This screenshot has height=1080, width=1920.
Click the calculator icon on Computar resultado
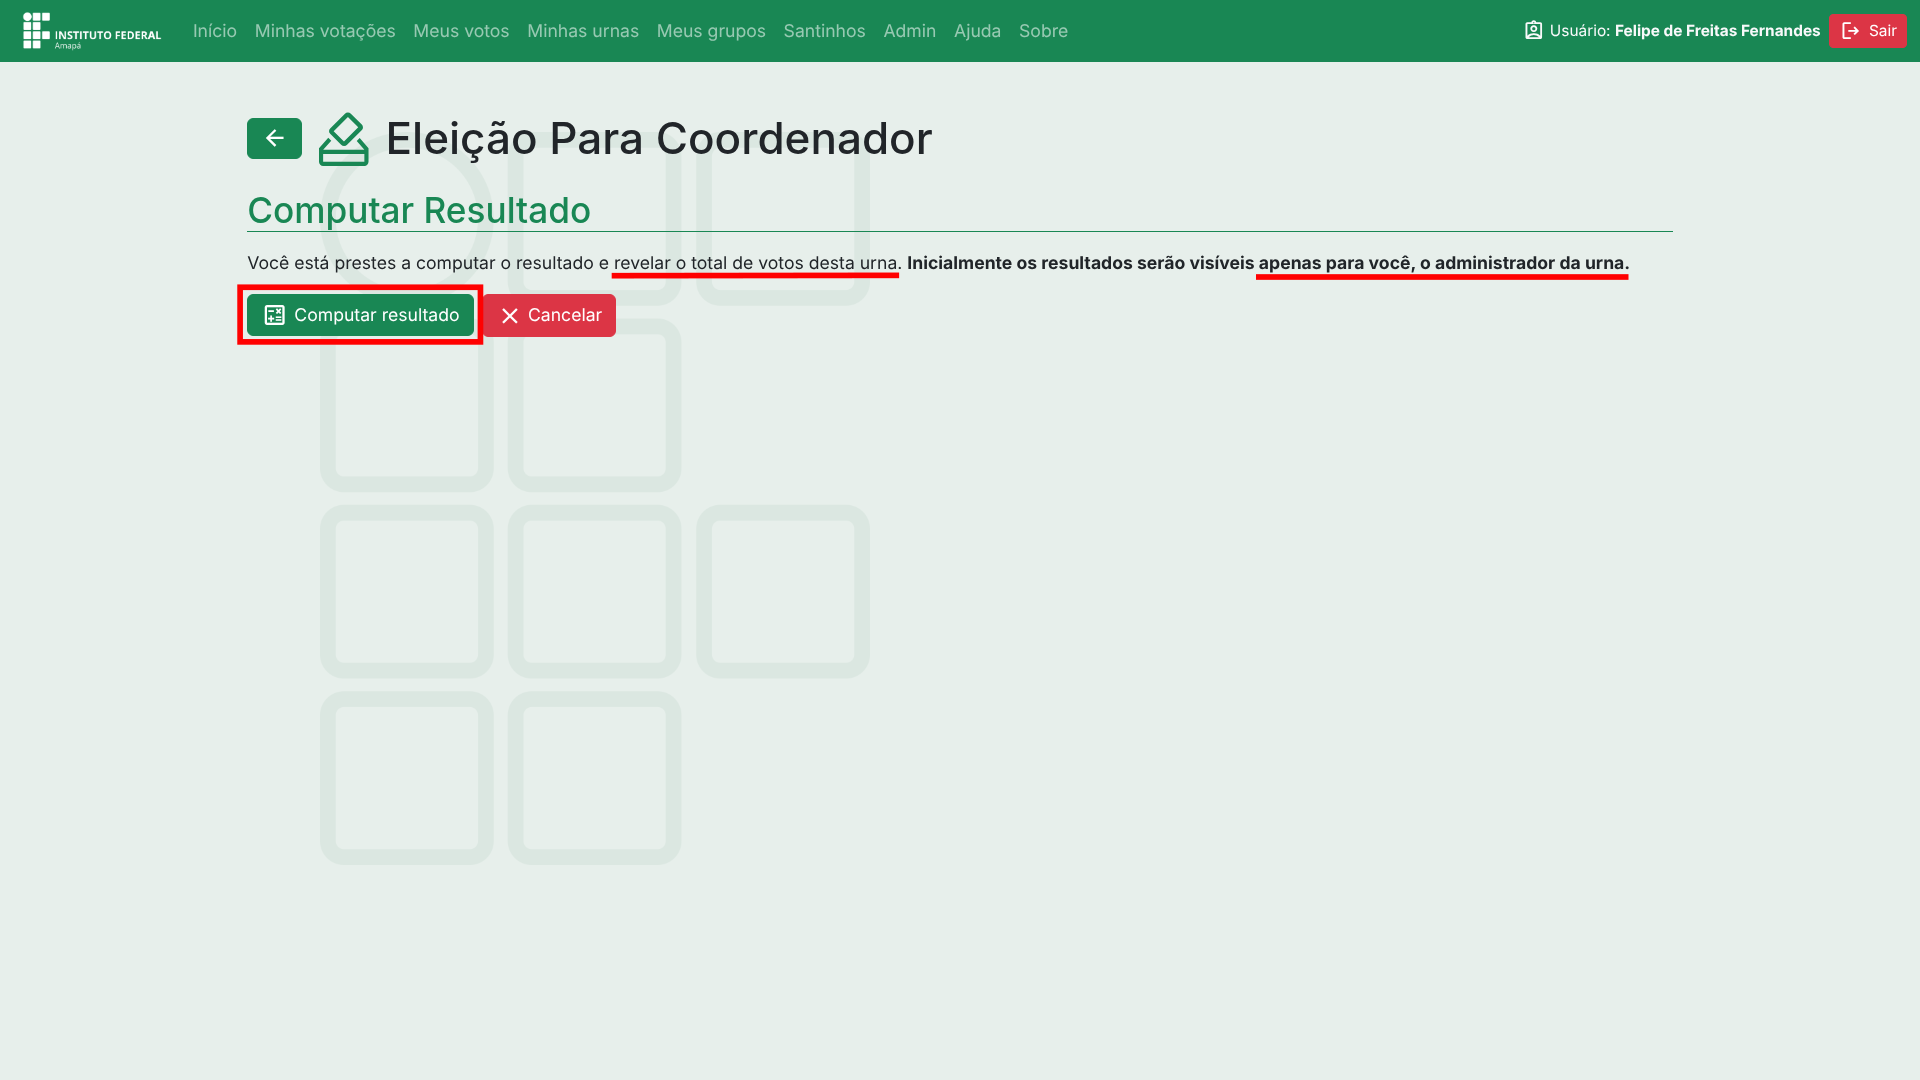274,315
